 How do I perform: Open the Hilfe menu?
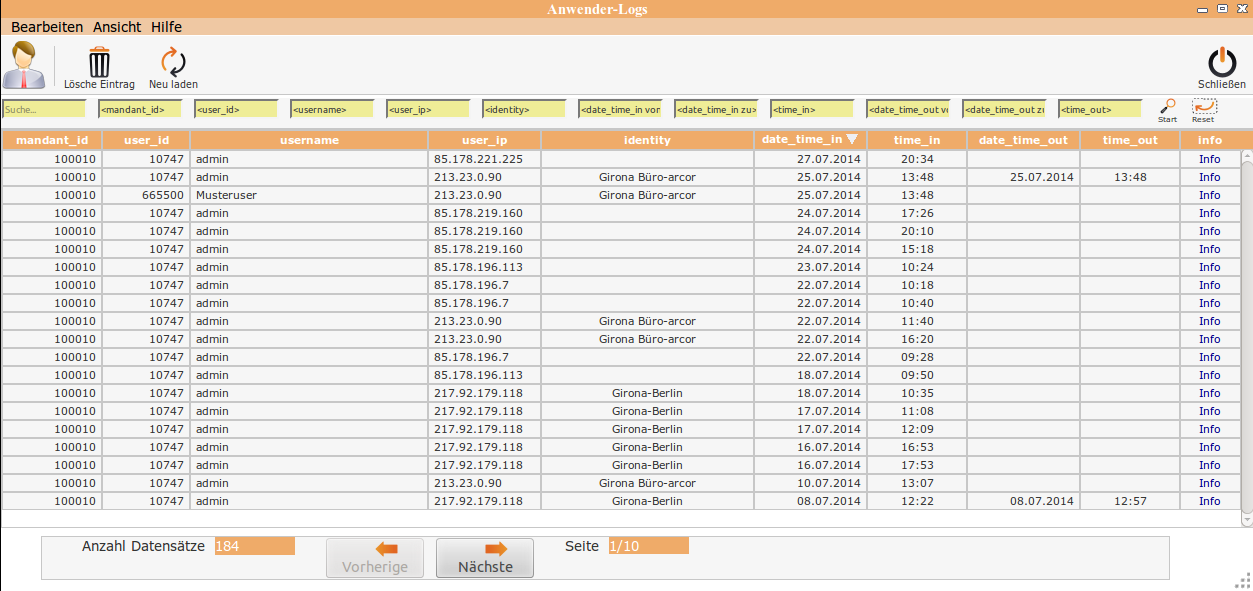tap(166, 27)
